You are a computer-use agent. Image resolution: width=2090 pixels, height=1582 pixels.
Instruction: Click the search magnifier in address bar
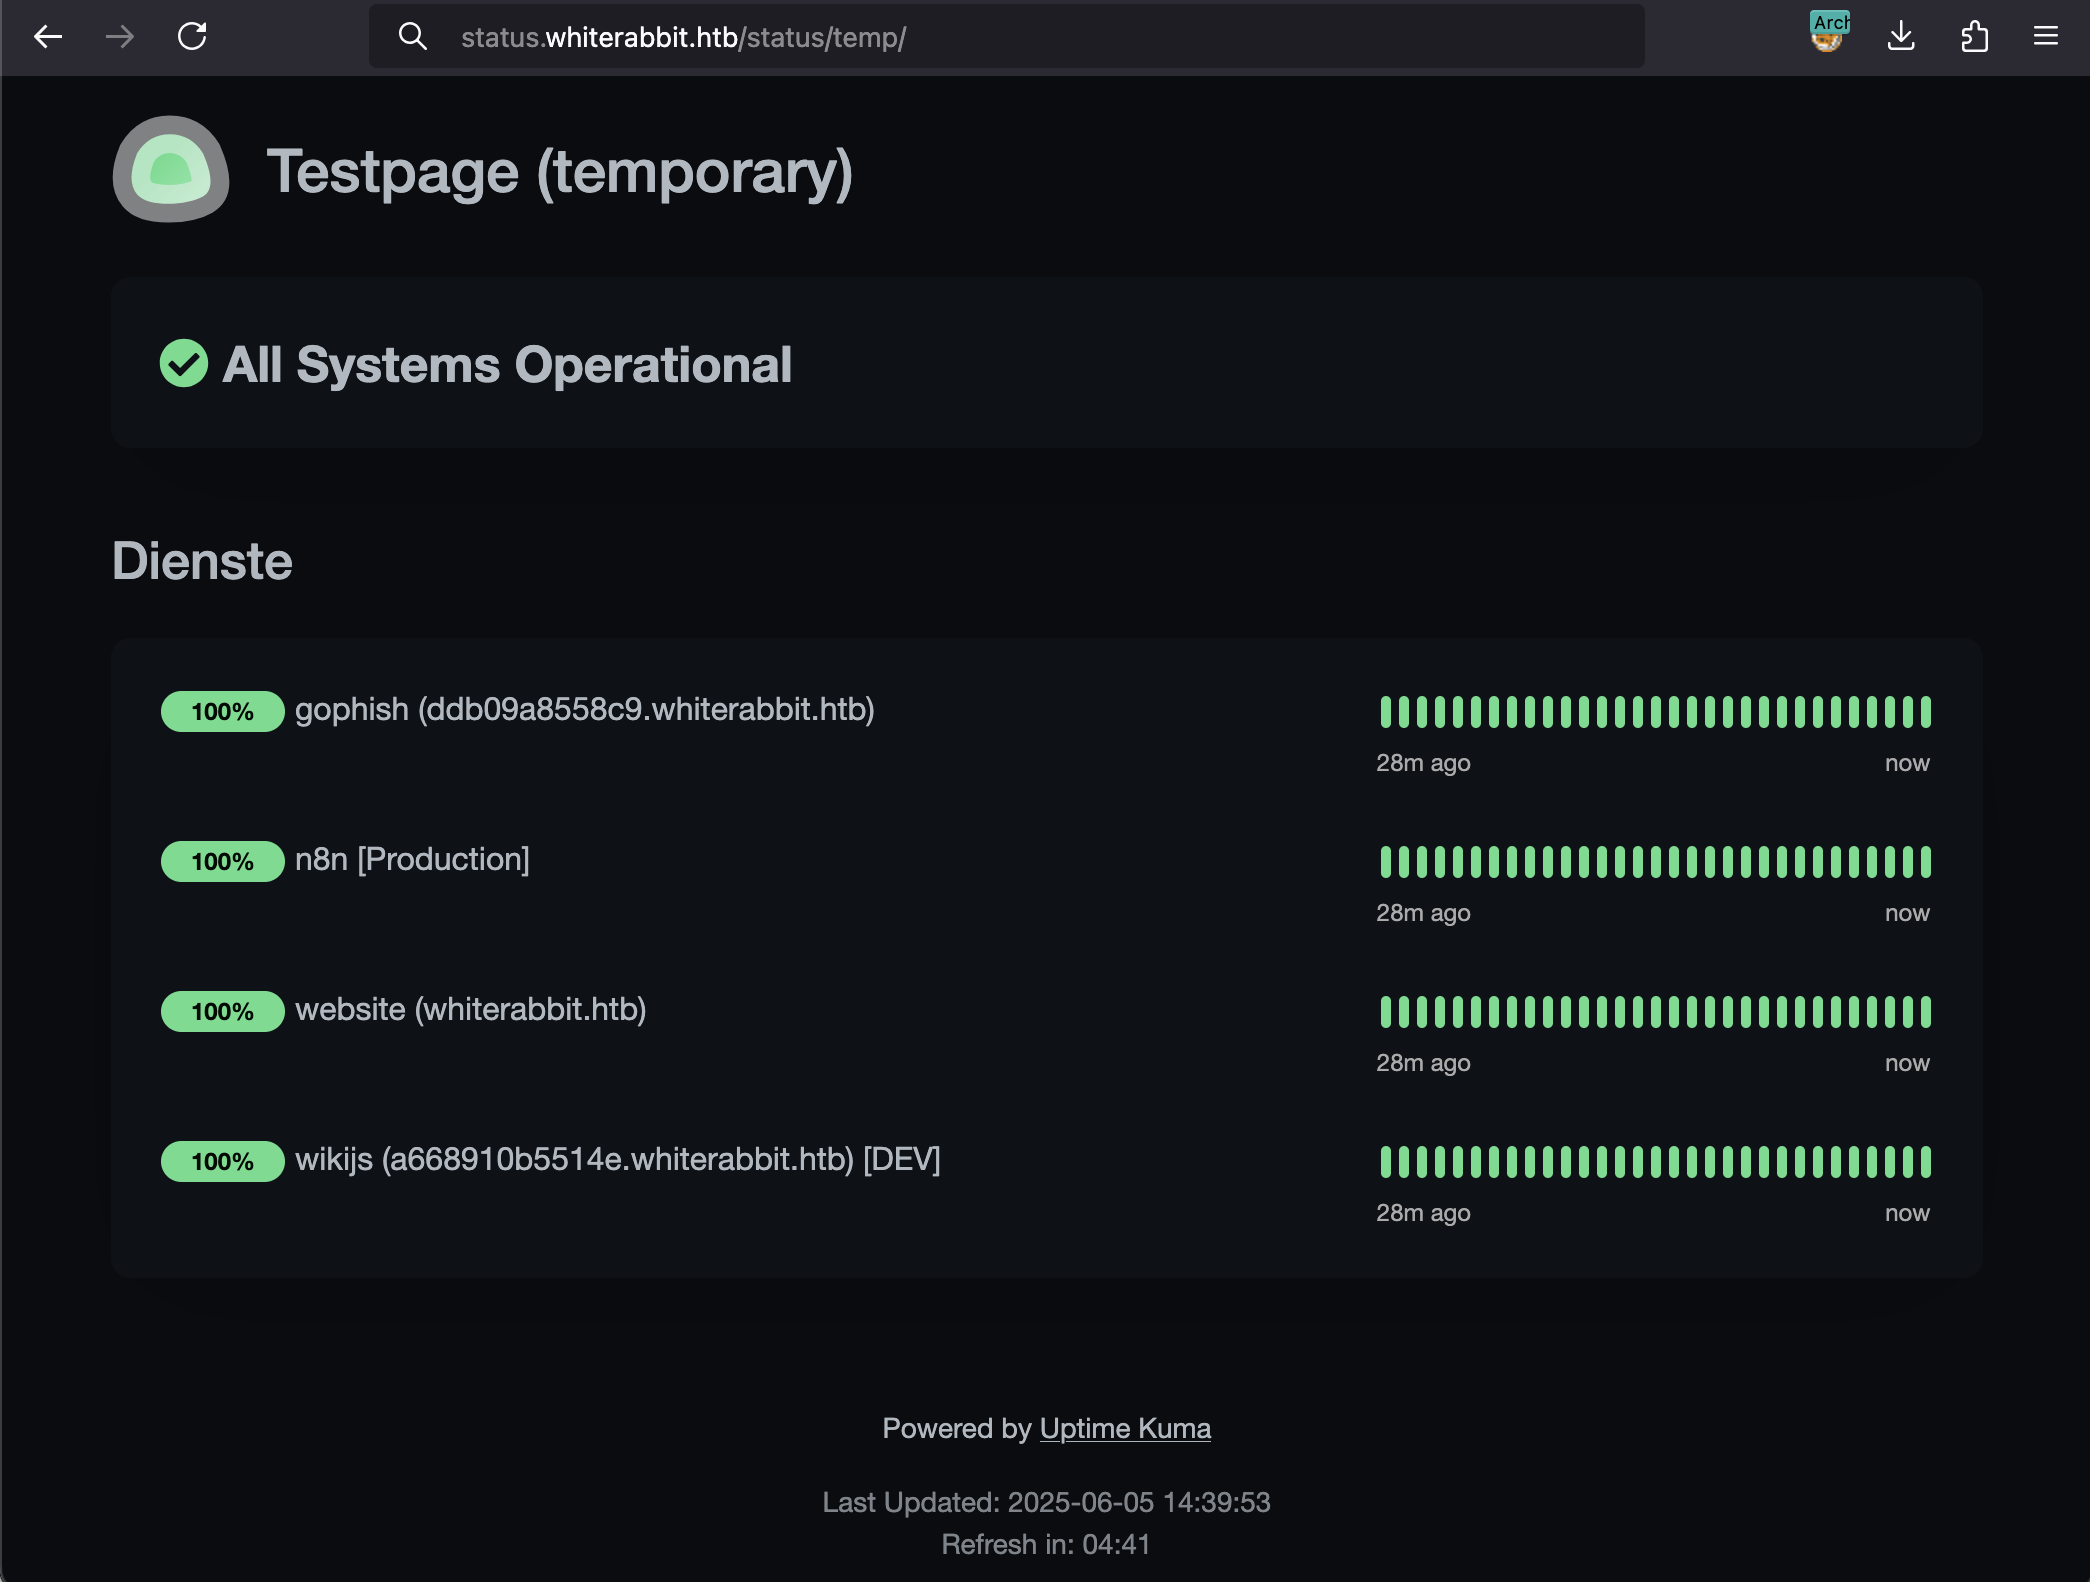[412, 37]
